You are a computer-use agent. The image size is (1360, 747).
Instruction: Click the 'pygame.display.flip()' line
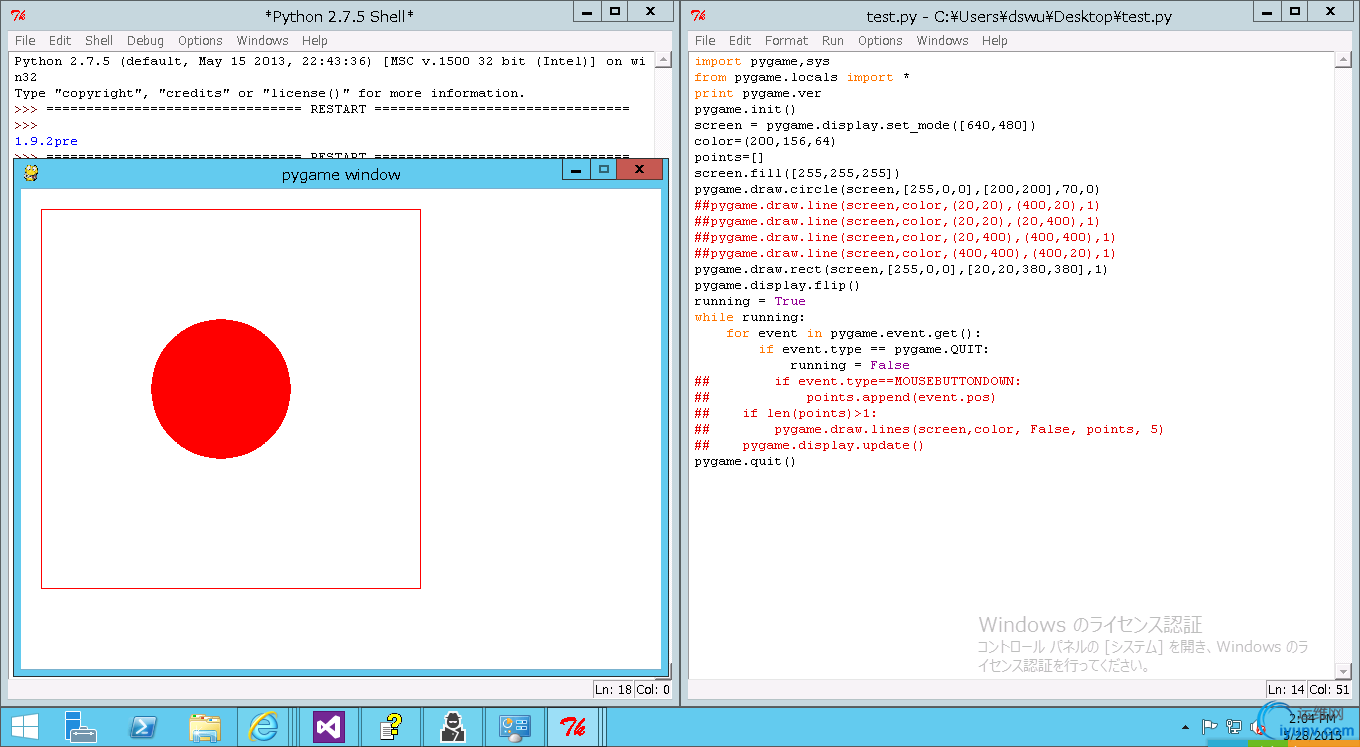tap(777, 285)
